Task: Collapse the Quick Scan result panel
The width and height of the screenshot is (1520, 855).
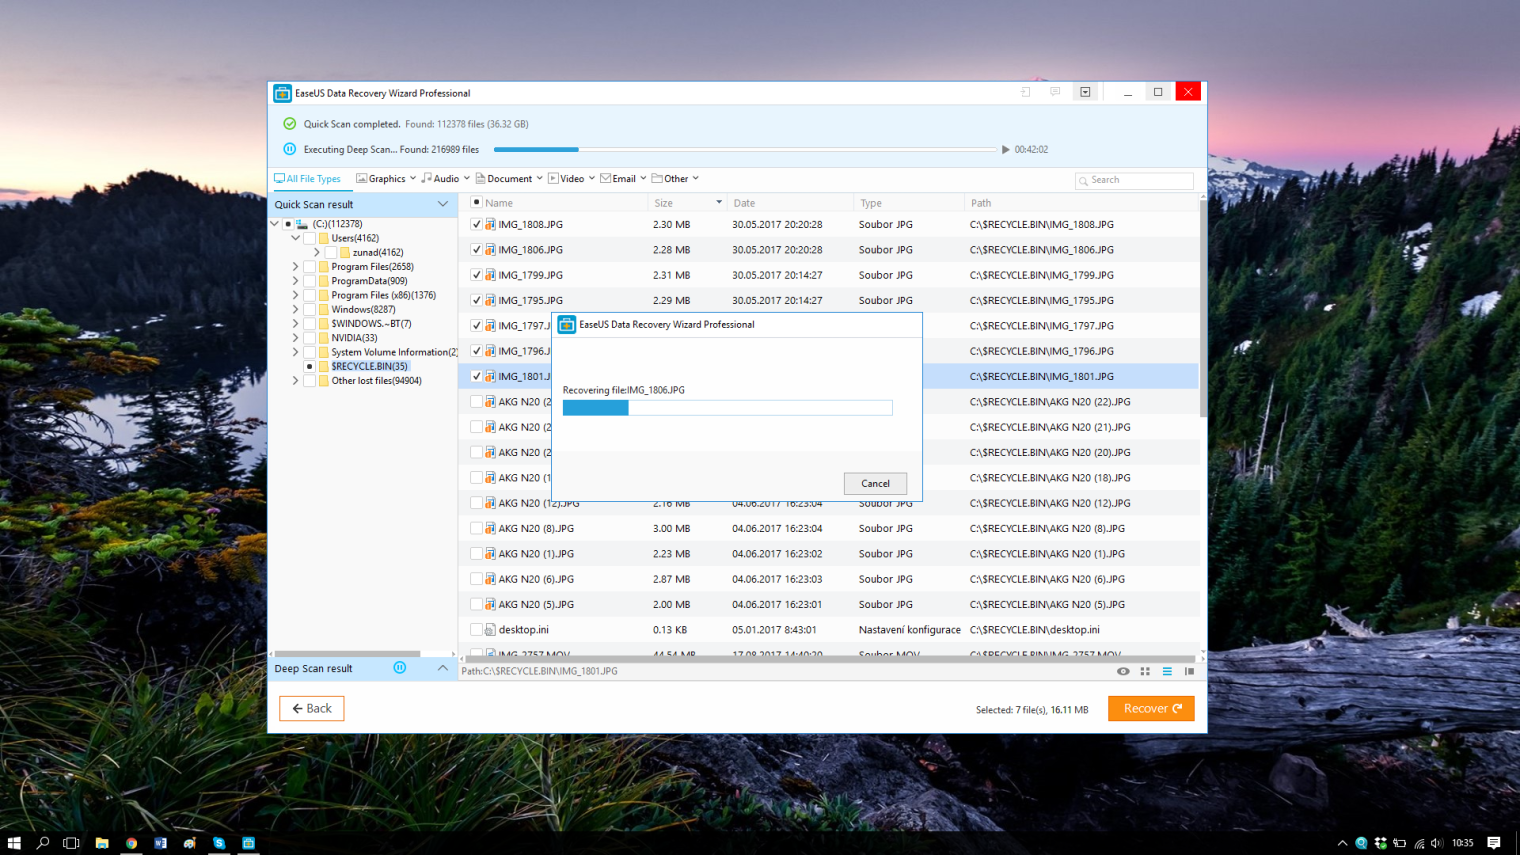Action: point(443,204)
